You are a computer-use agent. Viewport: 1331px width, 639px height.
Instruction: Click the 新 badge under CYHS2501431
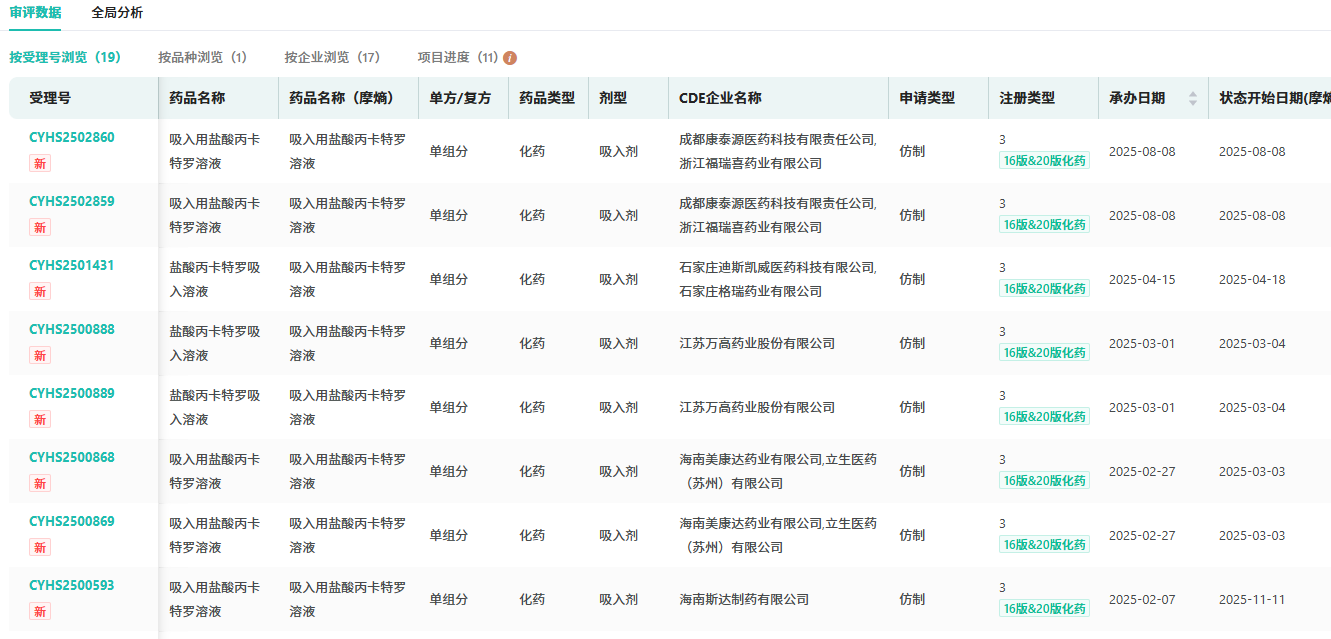point(40,291)
